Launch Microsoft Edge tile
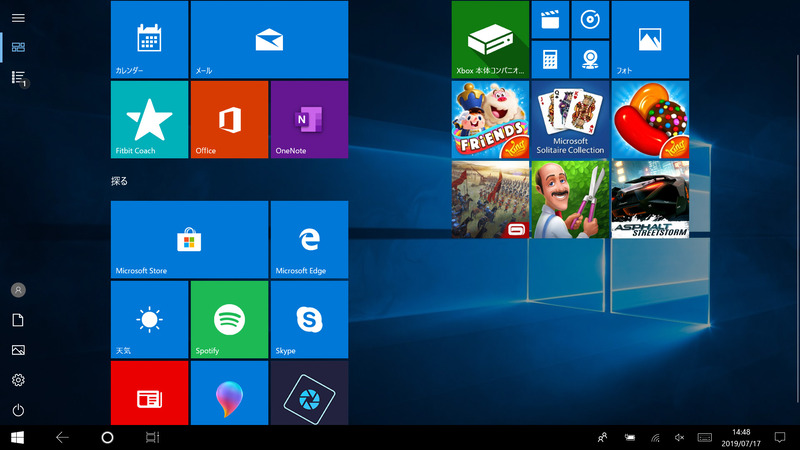The height and width of the screenshot is (450, 800). click(x=310, y=239)
